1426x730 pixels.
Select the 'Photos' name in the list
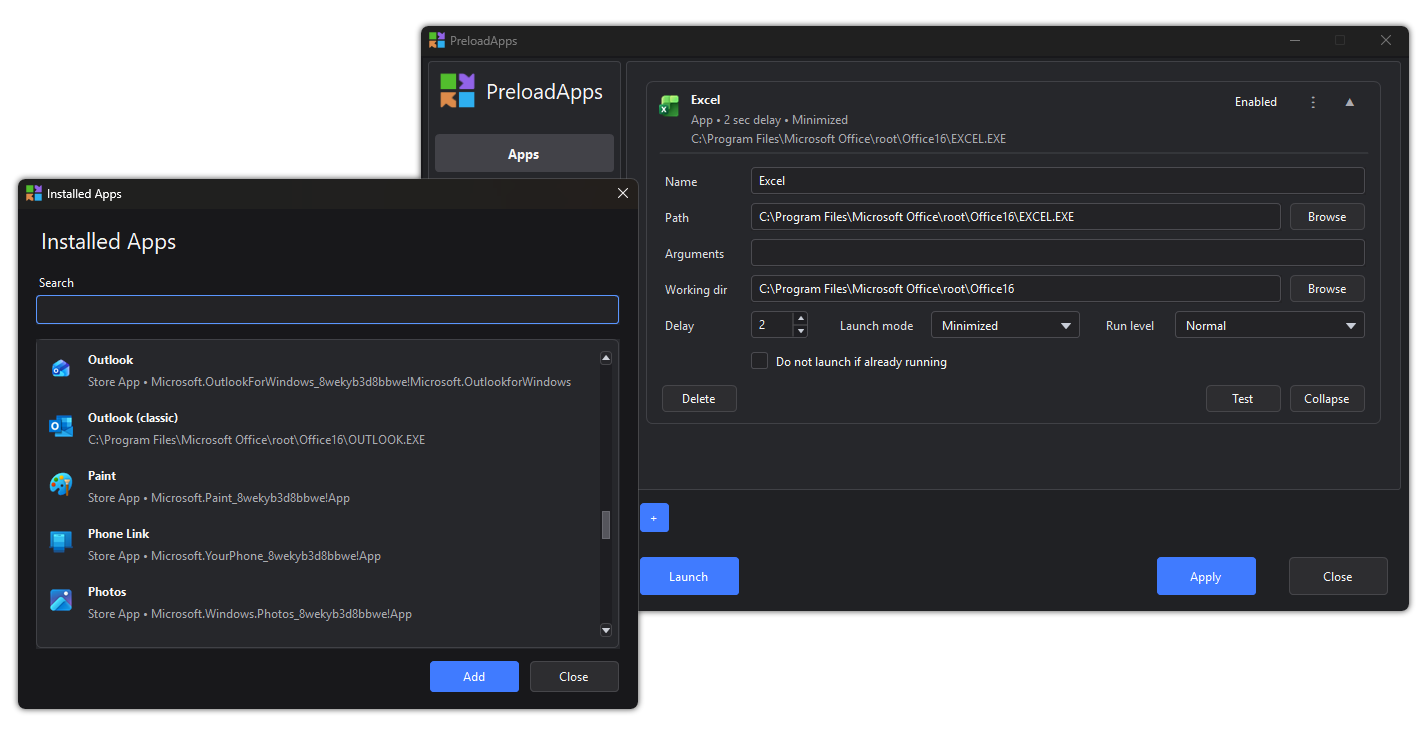point(107,592)
